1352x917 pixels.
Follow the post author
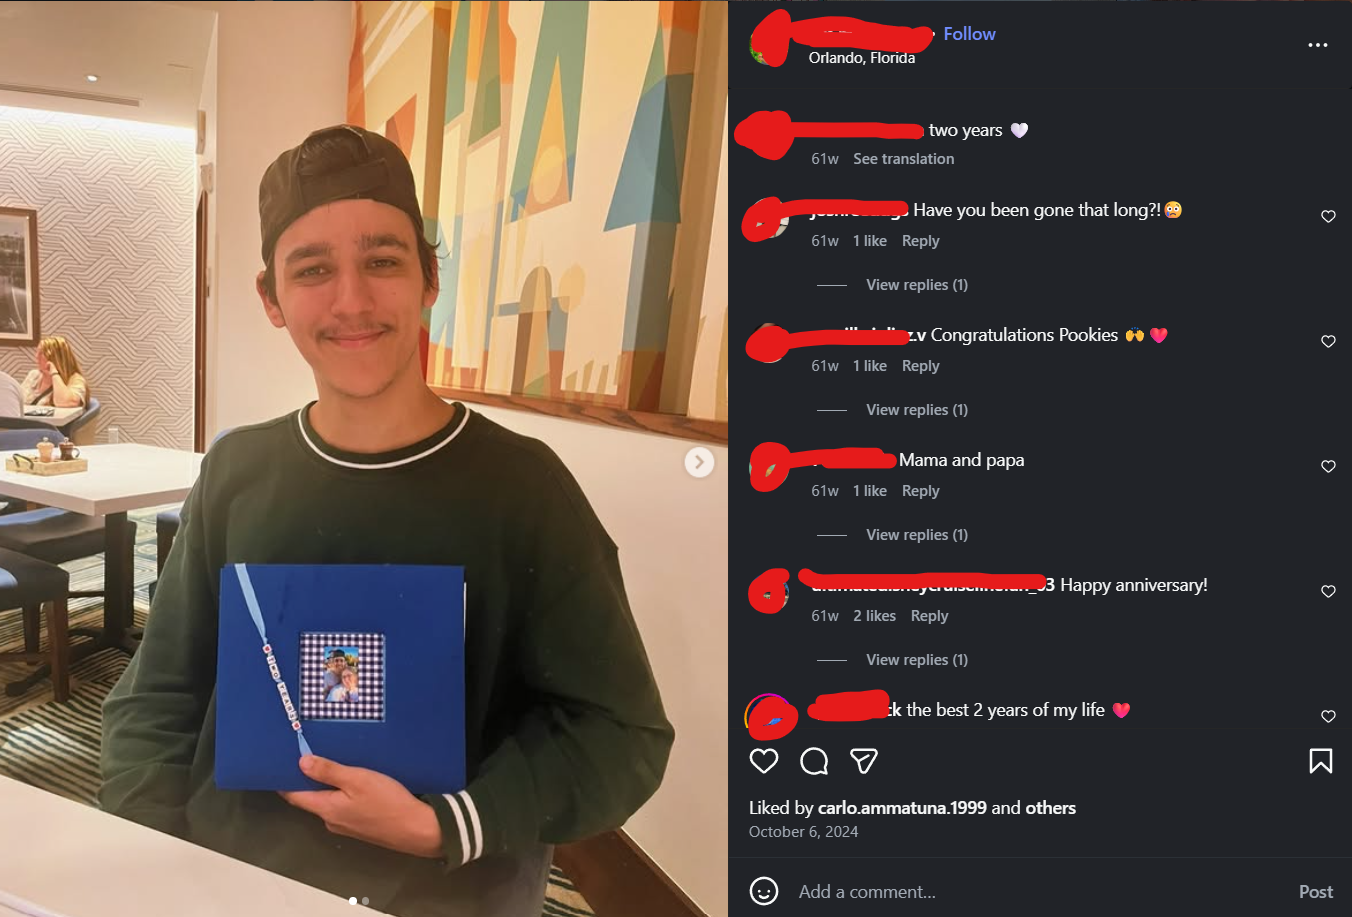(969, 34)
